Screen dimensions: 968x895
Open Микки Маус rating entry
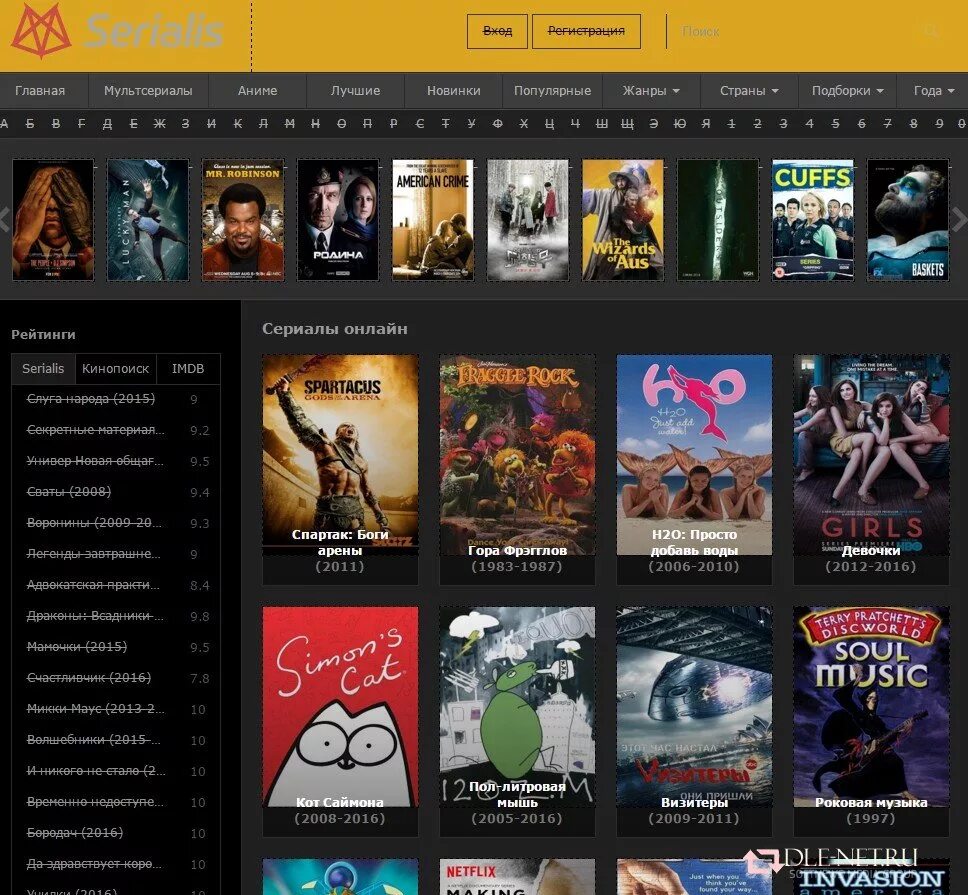(x=96, y=709)
